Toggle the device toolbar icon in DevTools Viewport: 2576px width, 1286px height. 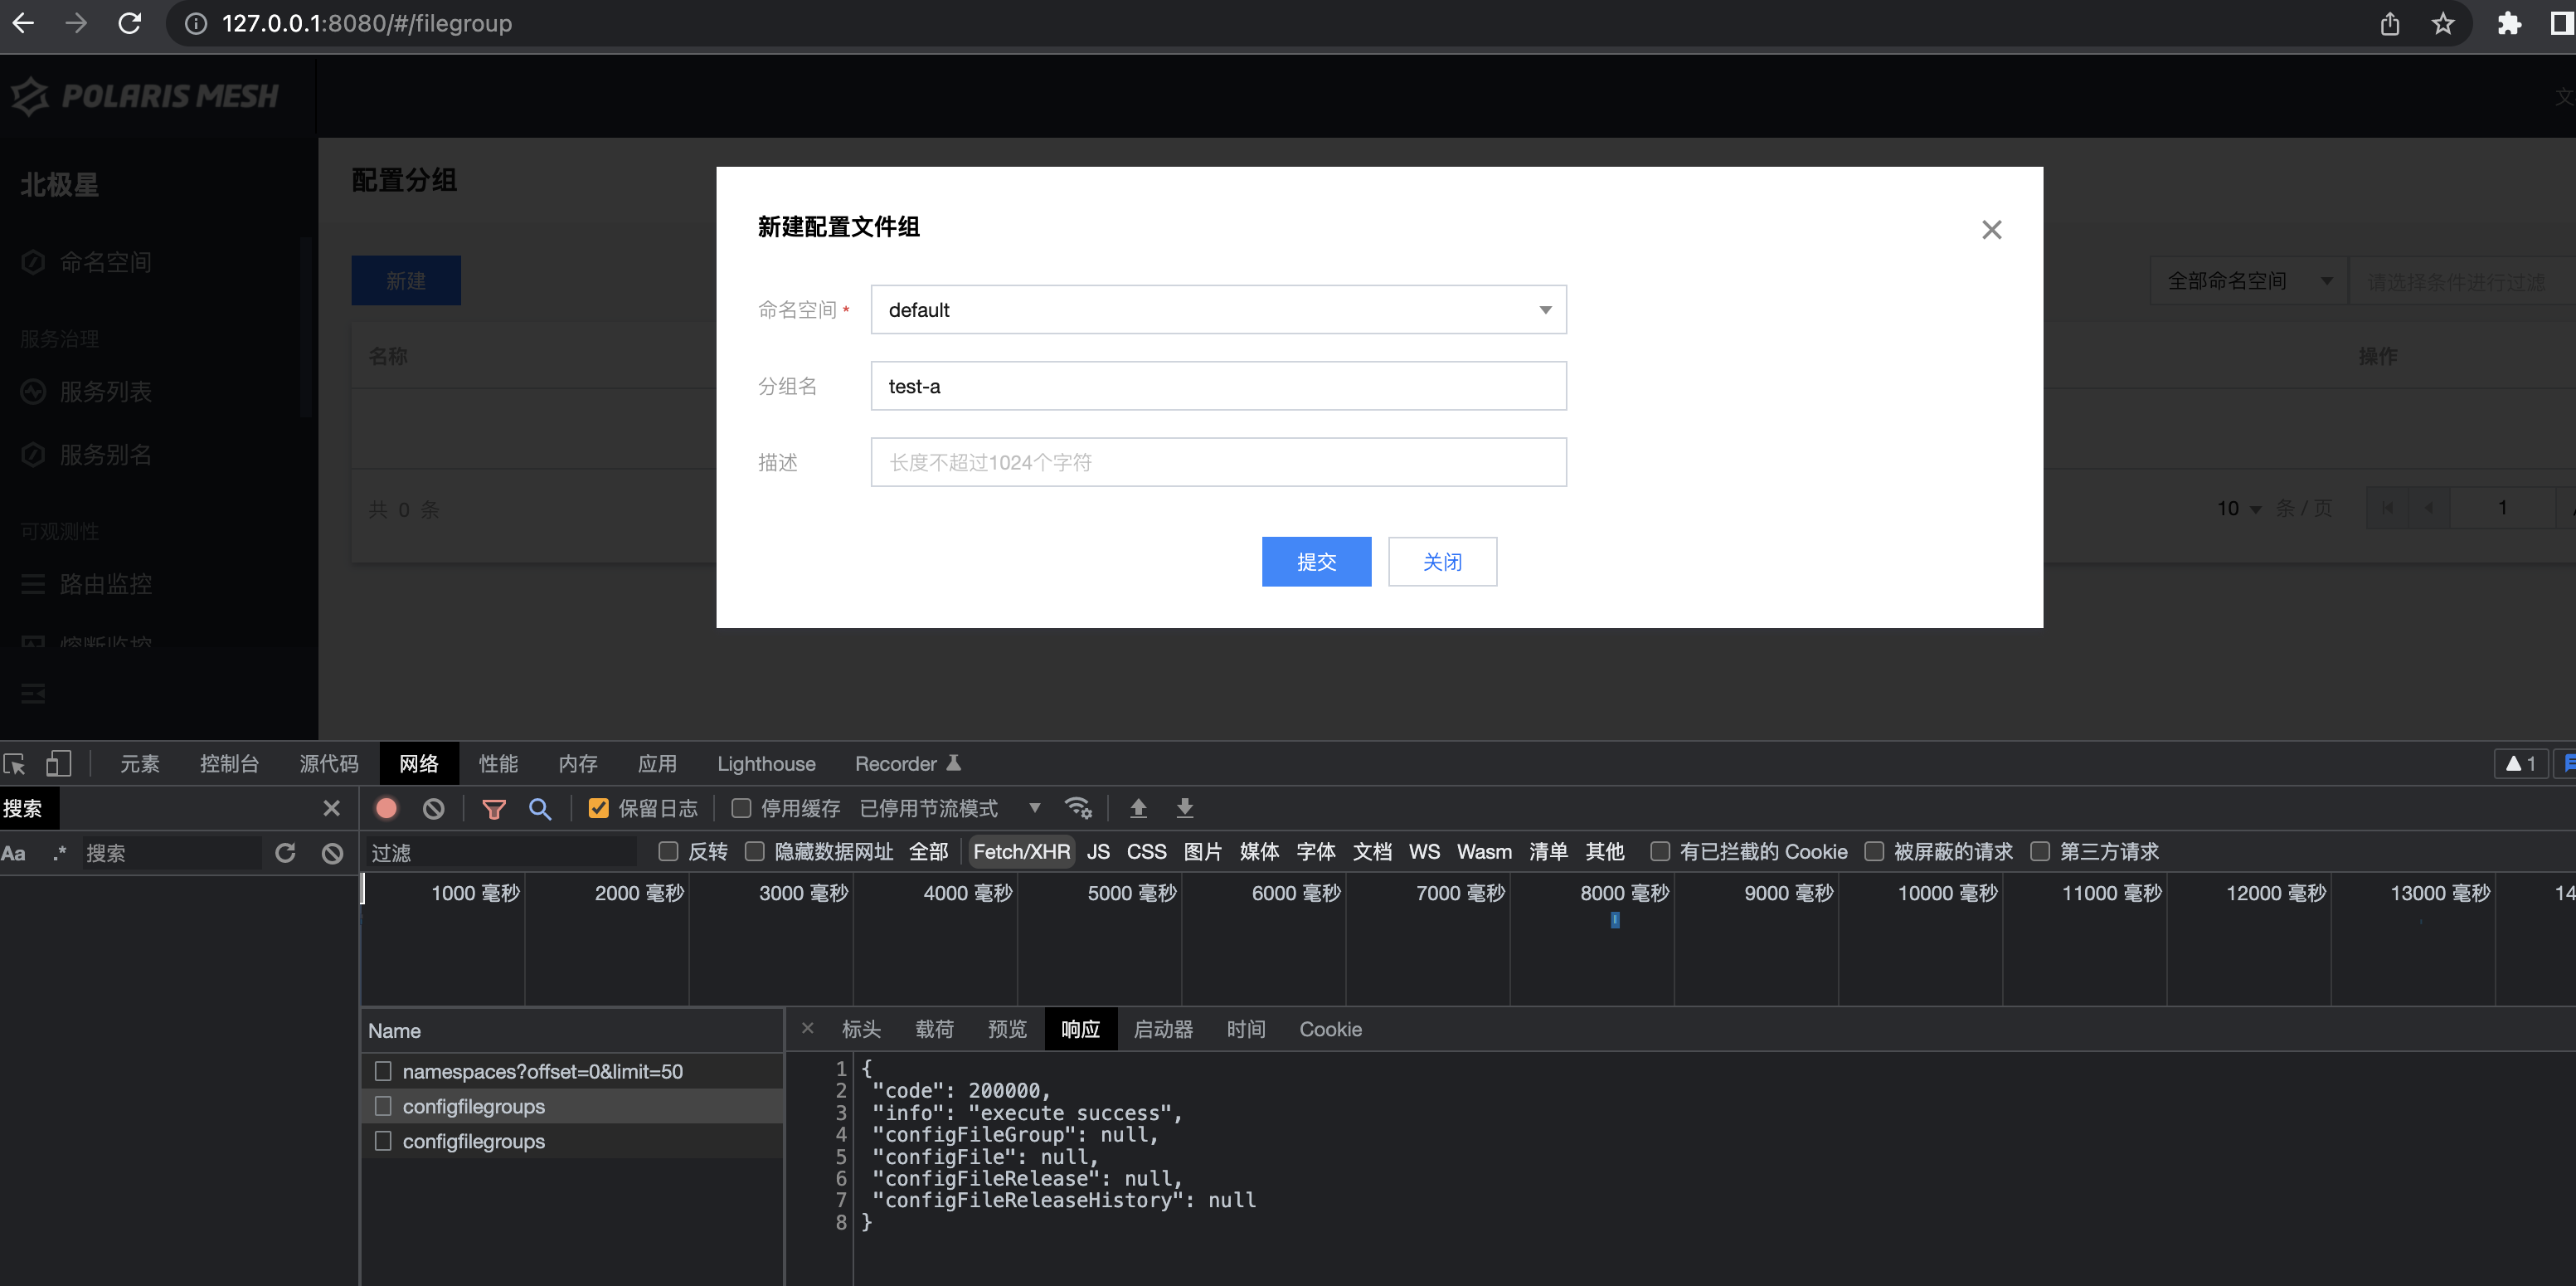coord(58,764)
